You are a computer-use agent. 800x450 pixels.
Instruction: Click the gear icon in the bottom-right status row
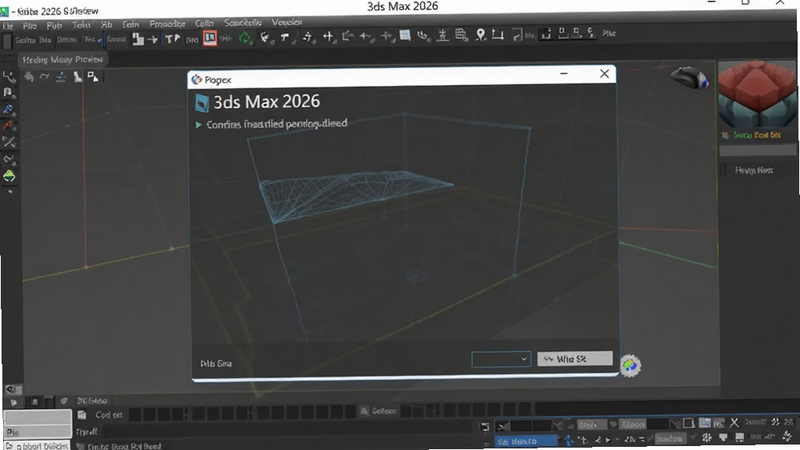click(707, 438)
